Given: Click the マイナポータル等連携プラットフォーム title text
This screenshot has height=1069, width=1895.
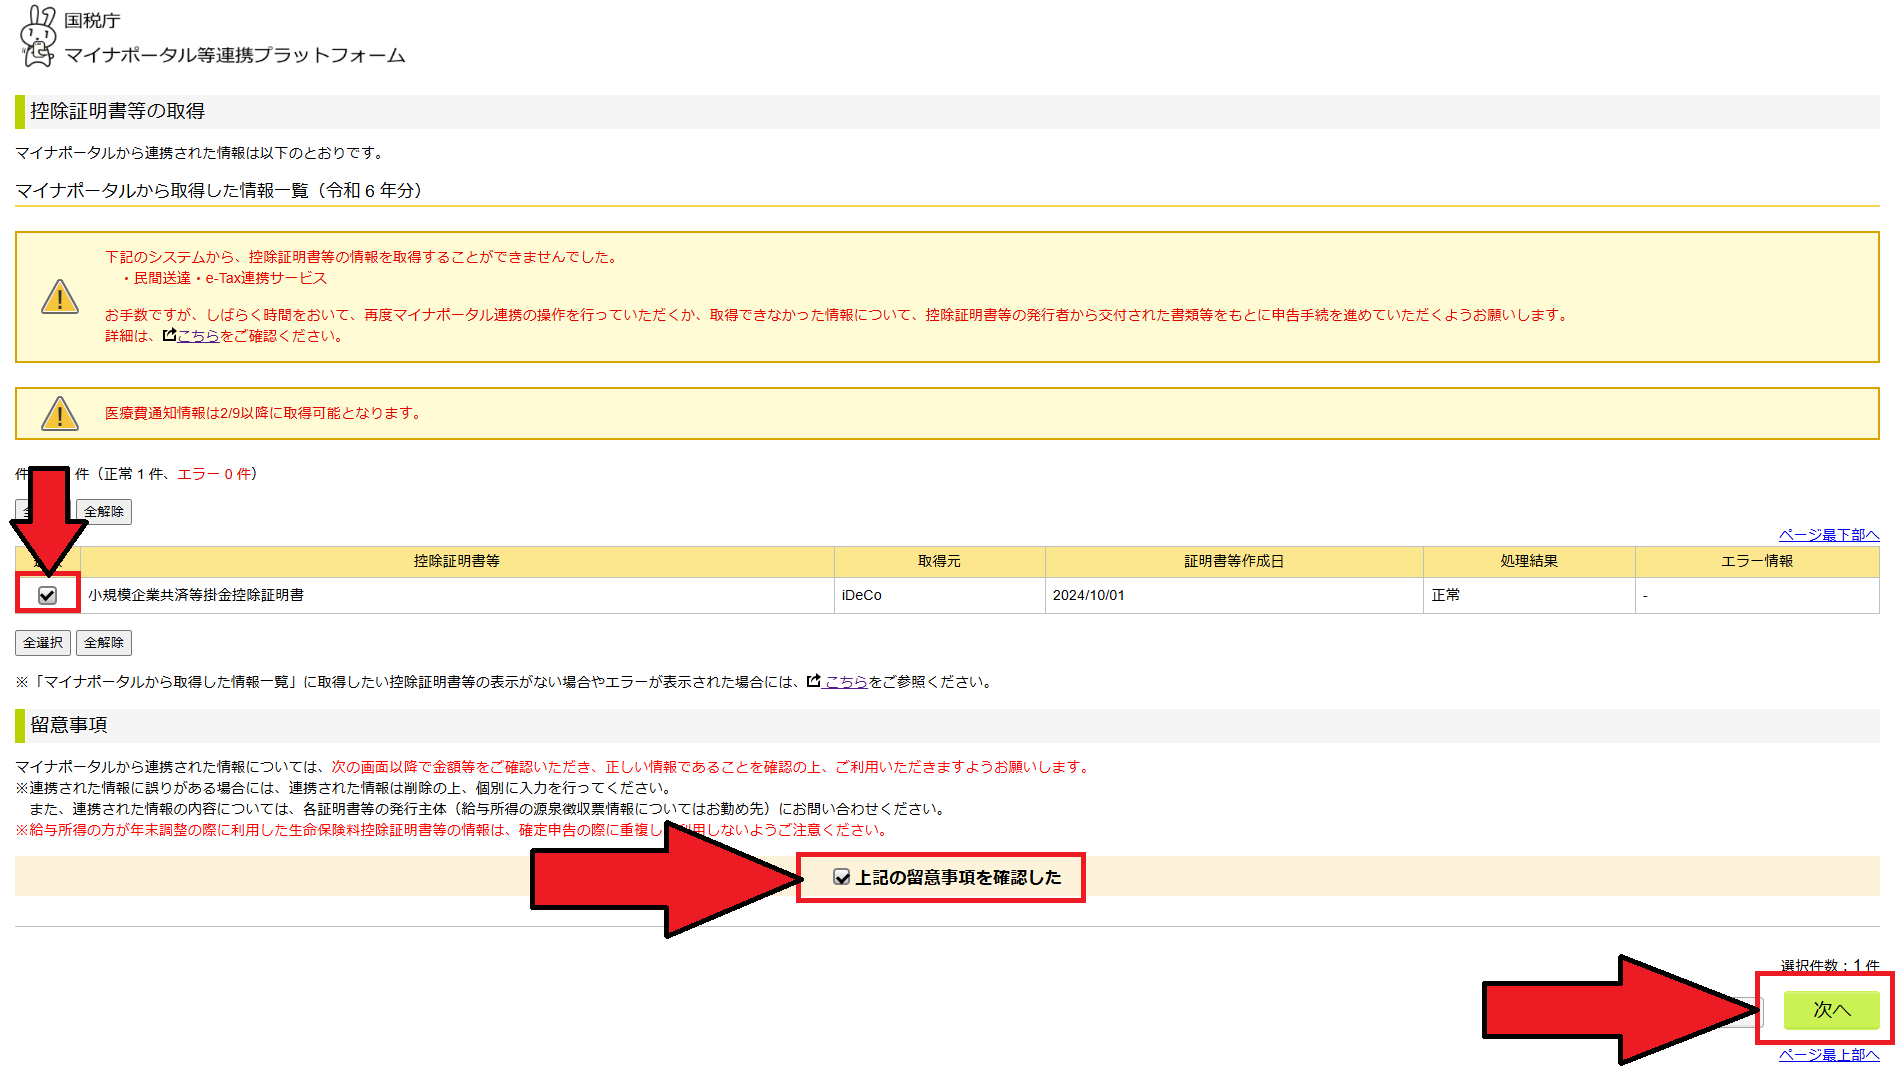Looking at the screenshot, I should click(235, 55).
